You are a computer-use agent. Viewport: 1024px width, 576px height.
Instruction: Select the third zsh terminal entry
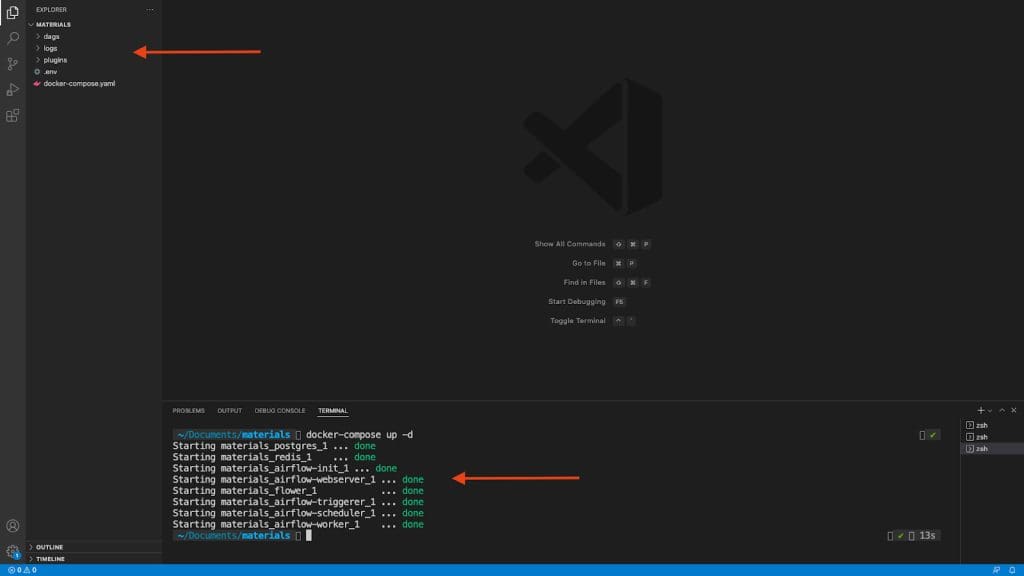tap(982, 449)
